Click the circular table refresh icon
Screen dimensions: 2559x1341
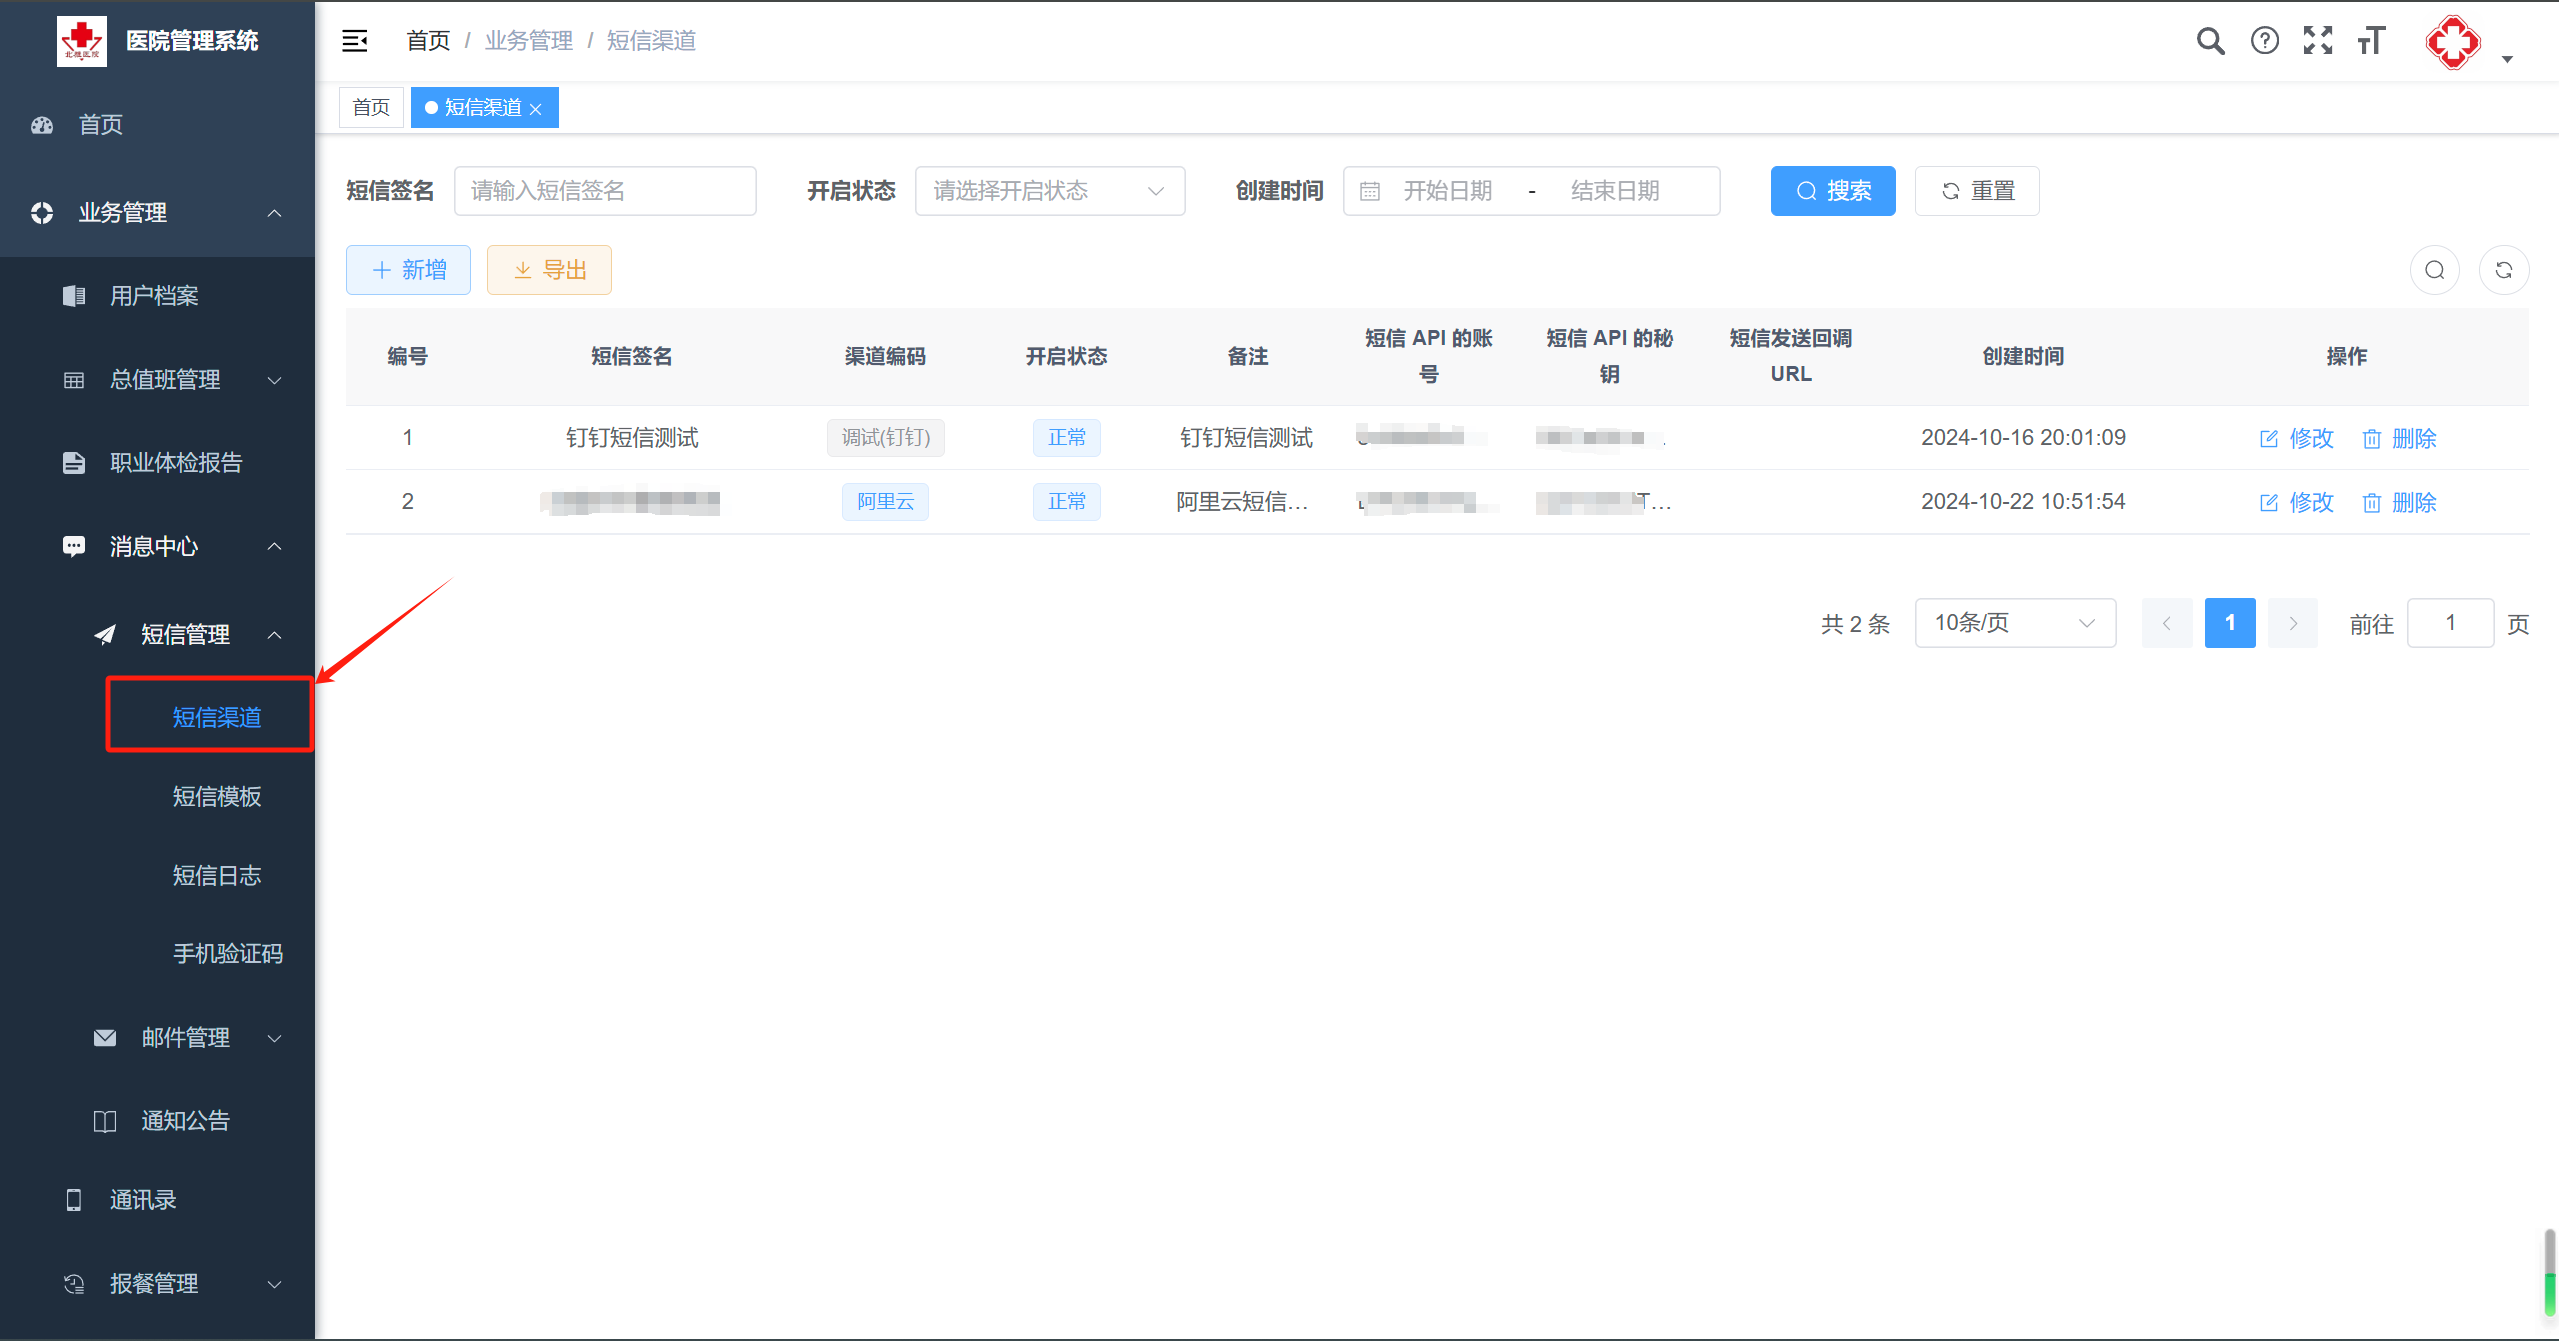[2503, 270]
